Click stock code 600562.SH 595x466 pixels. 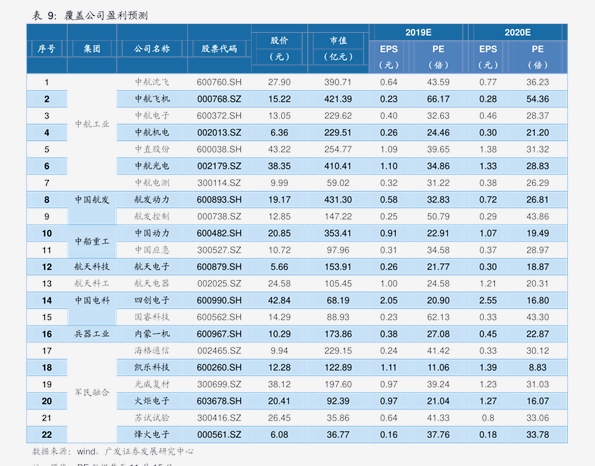click(x=219, y=317)
